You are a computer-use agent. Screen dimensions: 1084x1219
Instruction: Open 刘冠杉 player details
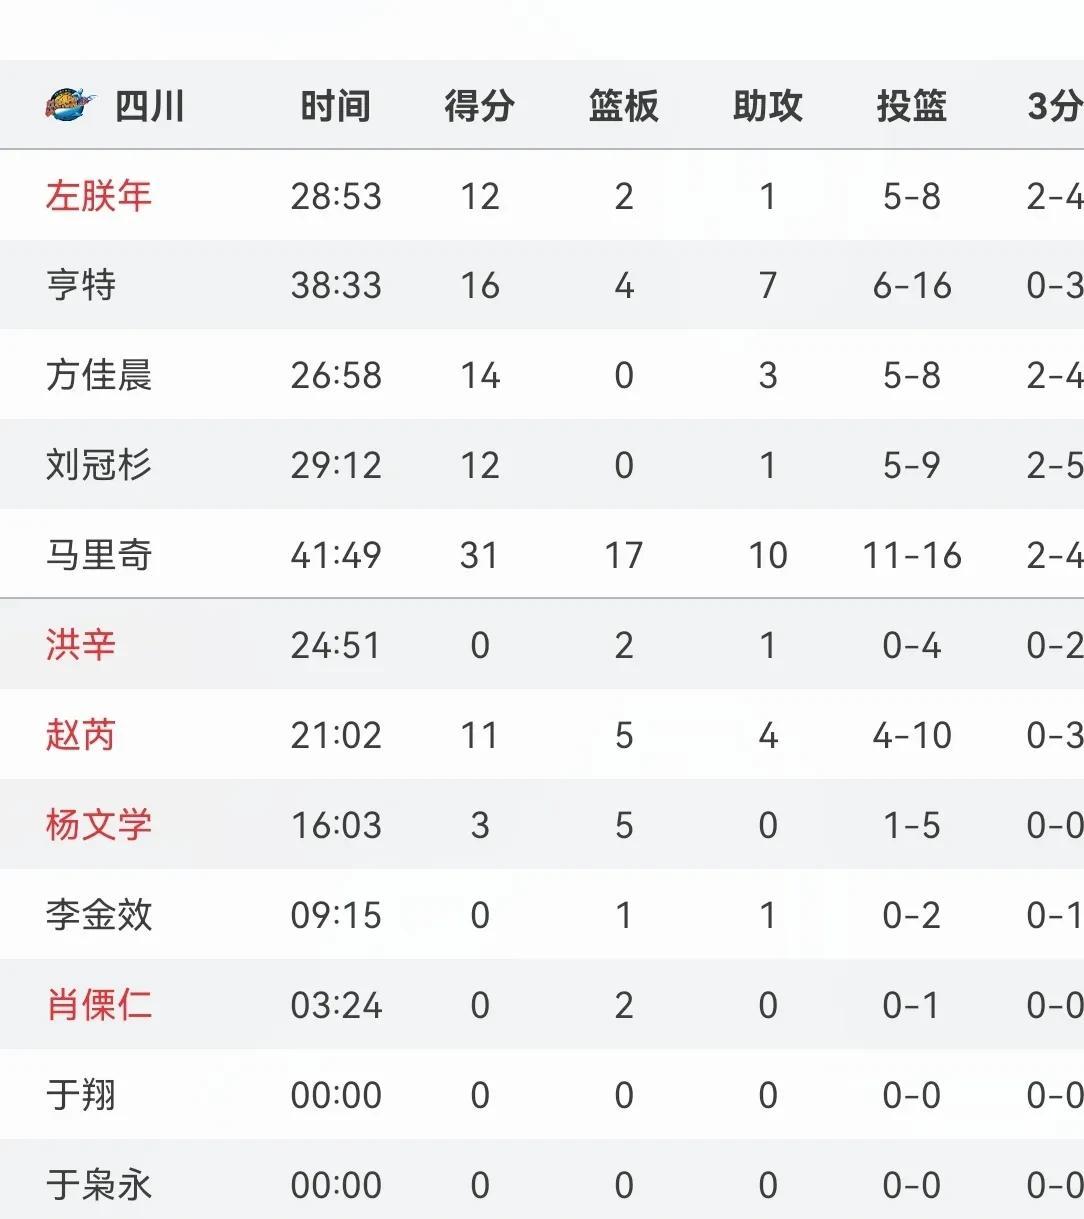98,465
